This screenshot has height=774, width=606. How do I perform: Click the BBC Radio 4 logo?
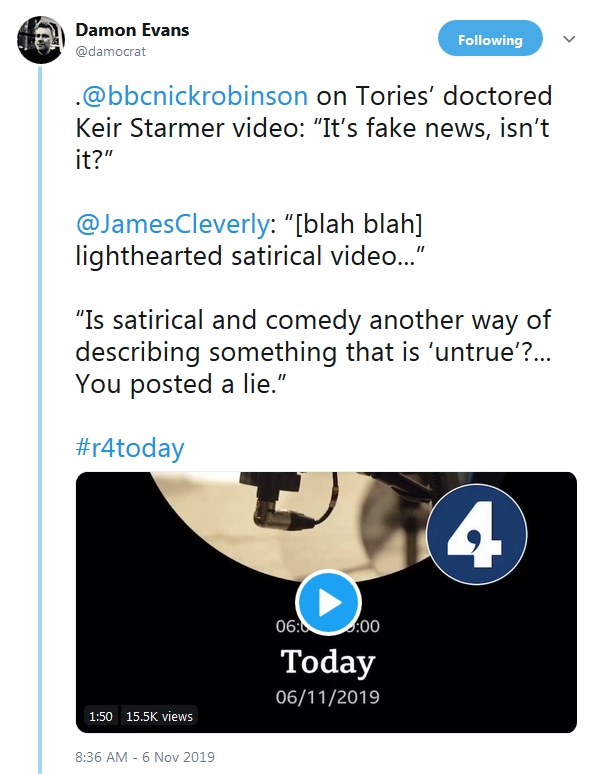click(477, 537)
